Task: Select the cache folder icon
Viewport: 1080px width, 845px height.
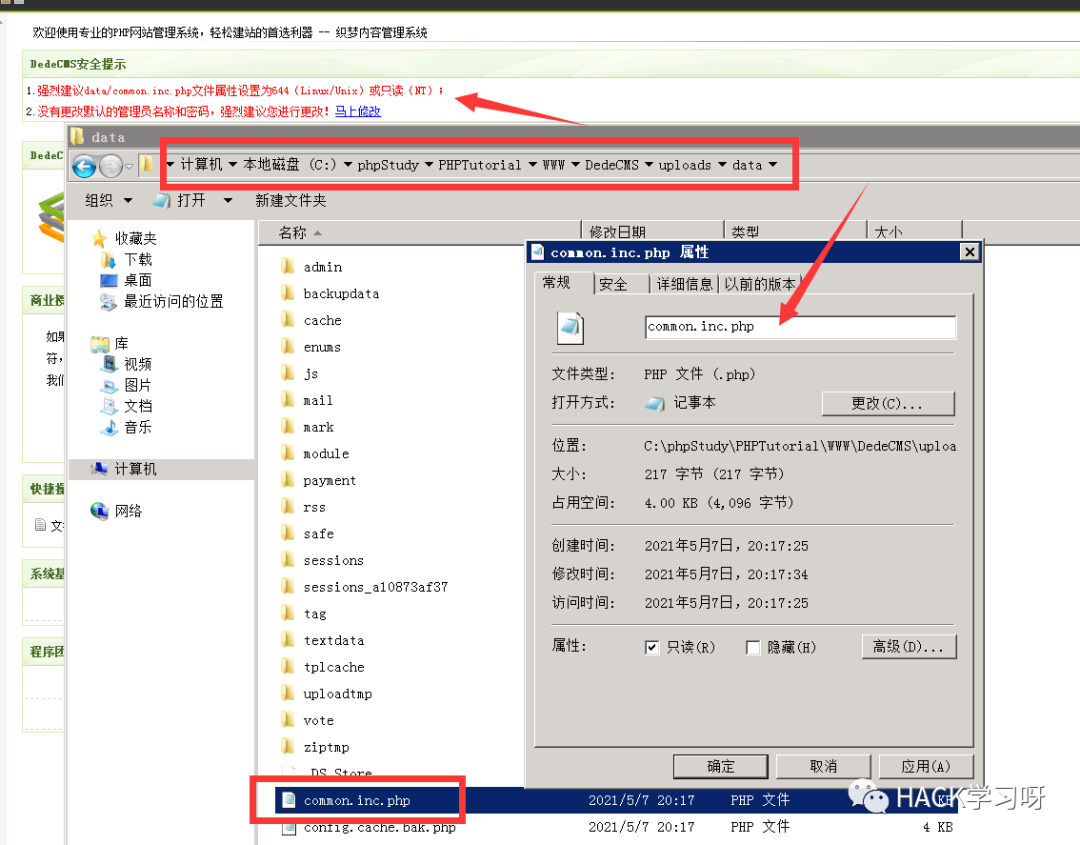Action: 288,320
